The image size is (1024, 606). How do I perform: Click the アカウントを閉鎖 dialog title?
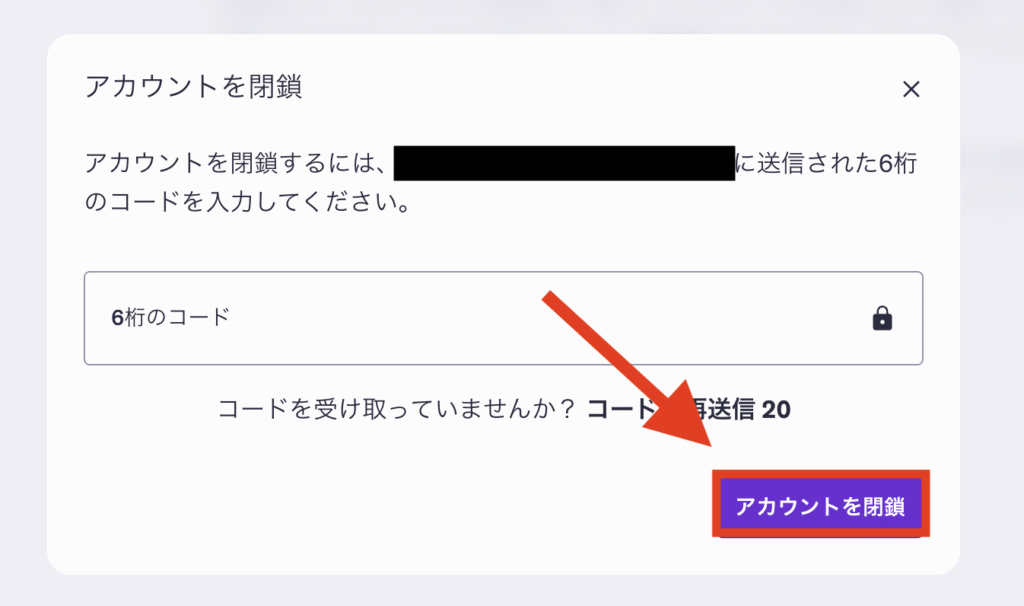pyautogui.click(x=194, y=87)
